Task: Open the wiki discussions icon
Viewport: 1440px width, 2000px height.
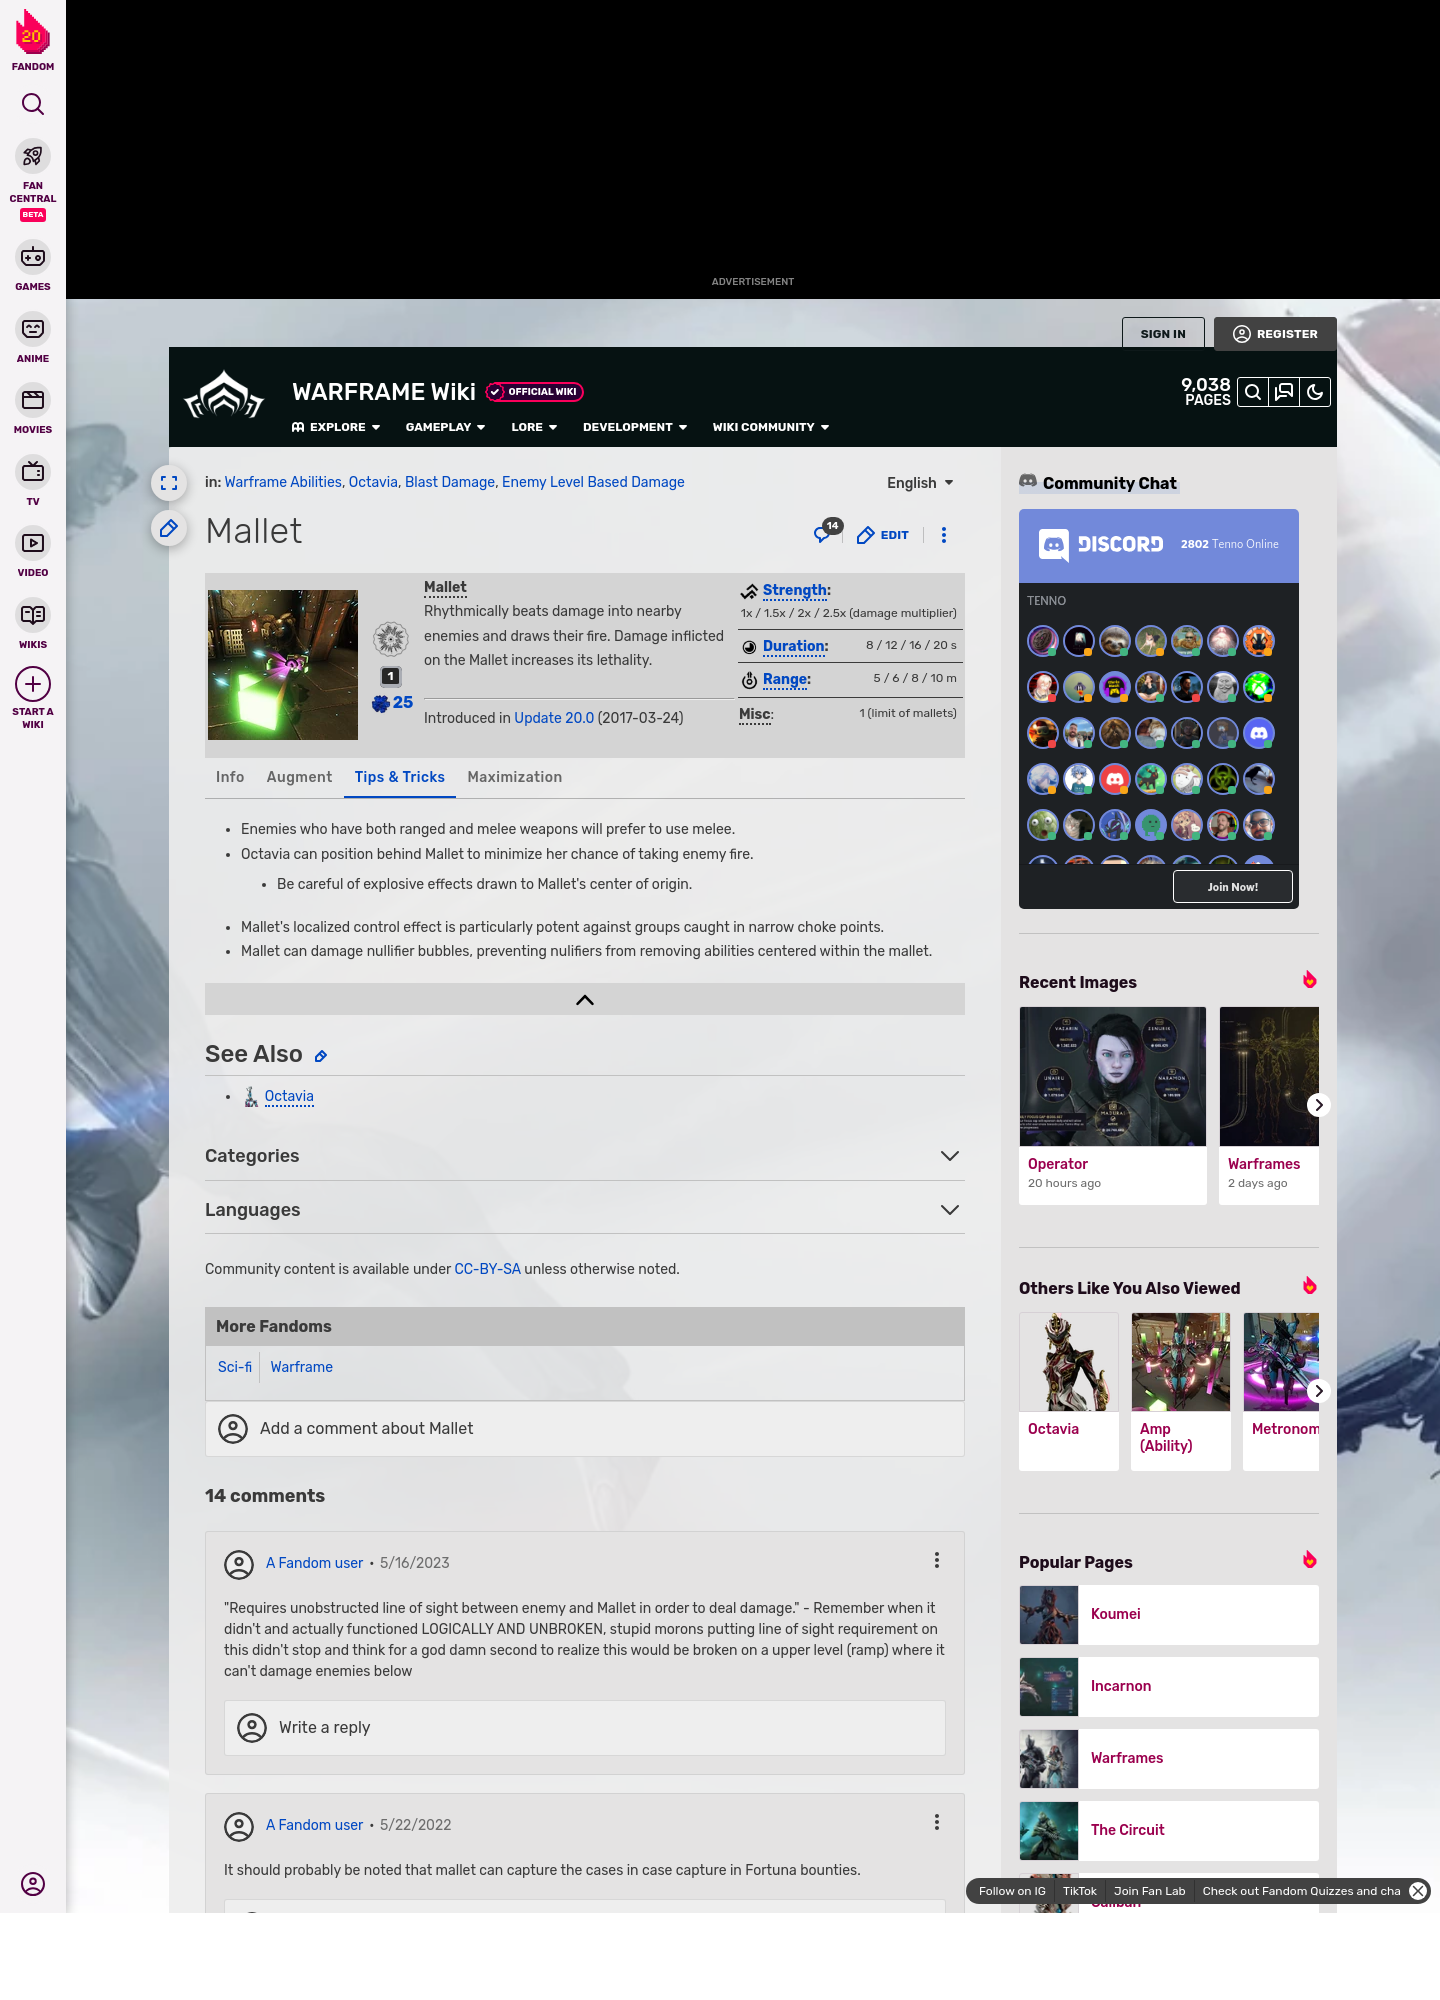Action: [x=1284, y=392]
